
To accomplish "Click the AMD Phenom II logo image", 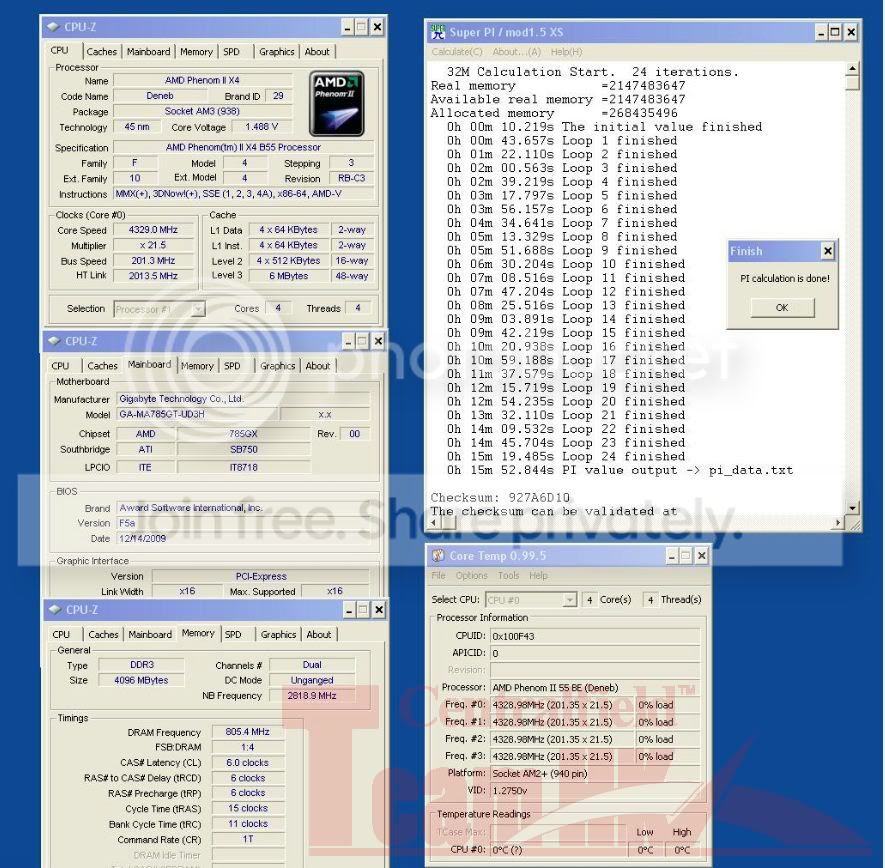I will tap(337, 103).
